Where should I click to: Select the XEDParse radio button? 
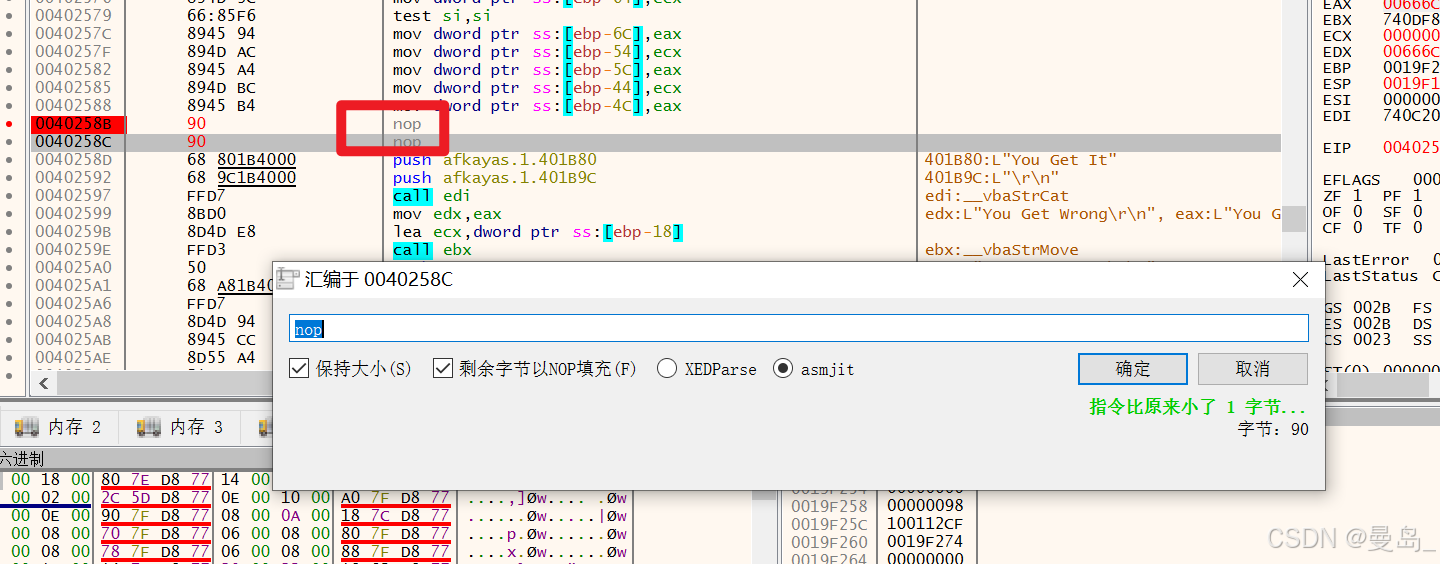pyautogui.click(x=667, y=369)
